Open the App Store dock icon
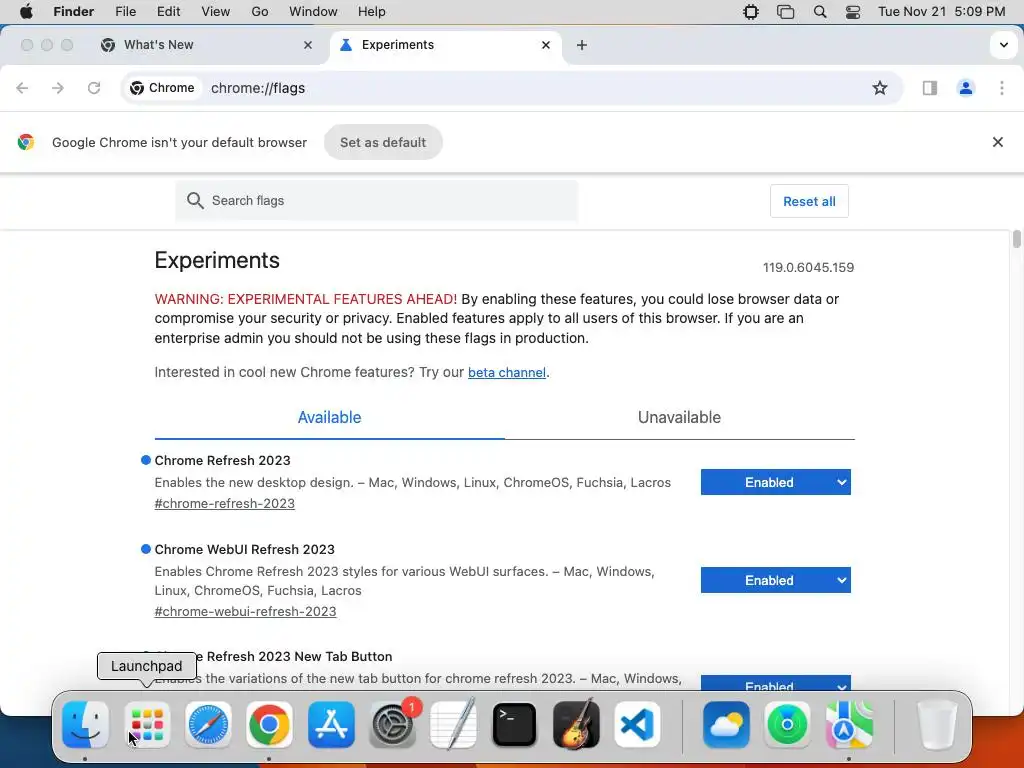This screenshot has height=768, width=1024. point(331,724)
